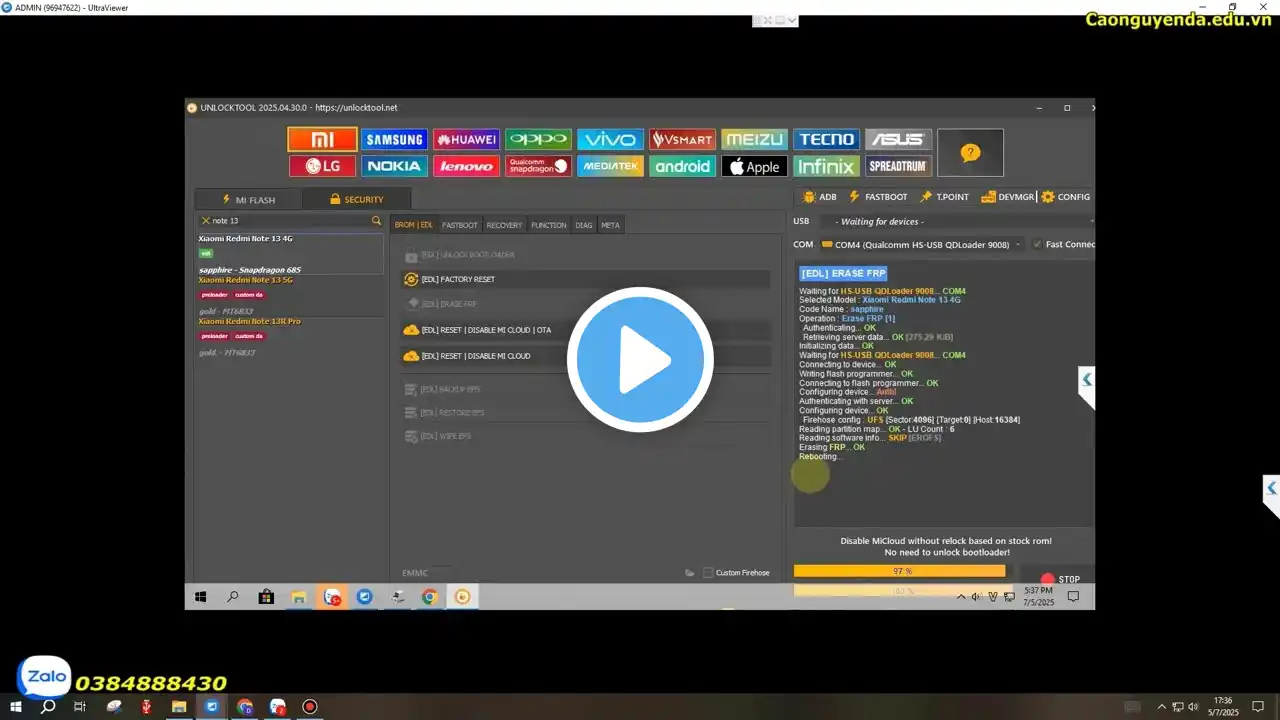This screenshot has width=1280, height=720.
Task: Toggle the Custom Firehose checkbox
Action: click(x=708, y=573)
